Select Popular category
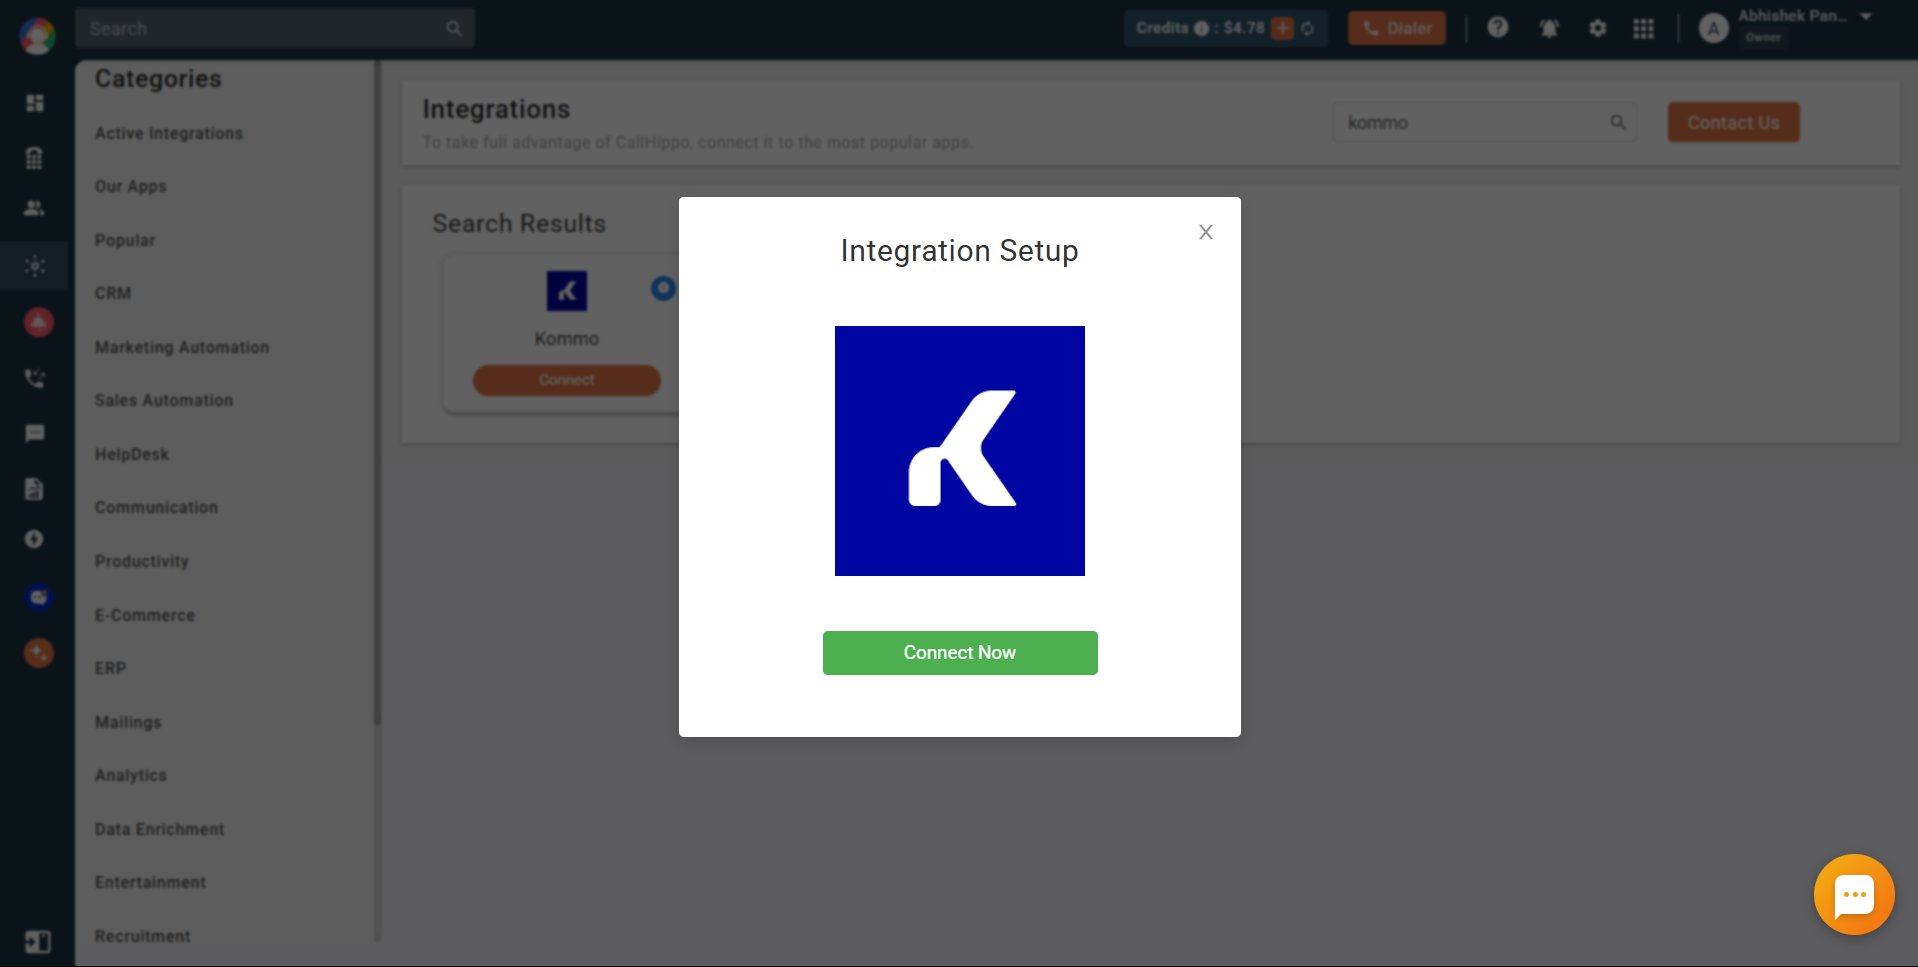 [x=125, y=240]
